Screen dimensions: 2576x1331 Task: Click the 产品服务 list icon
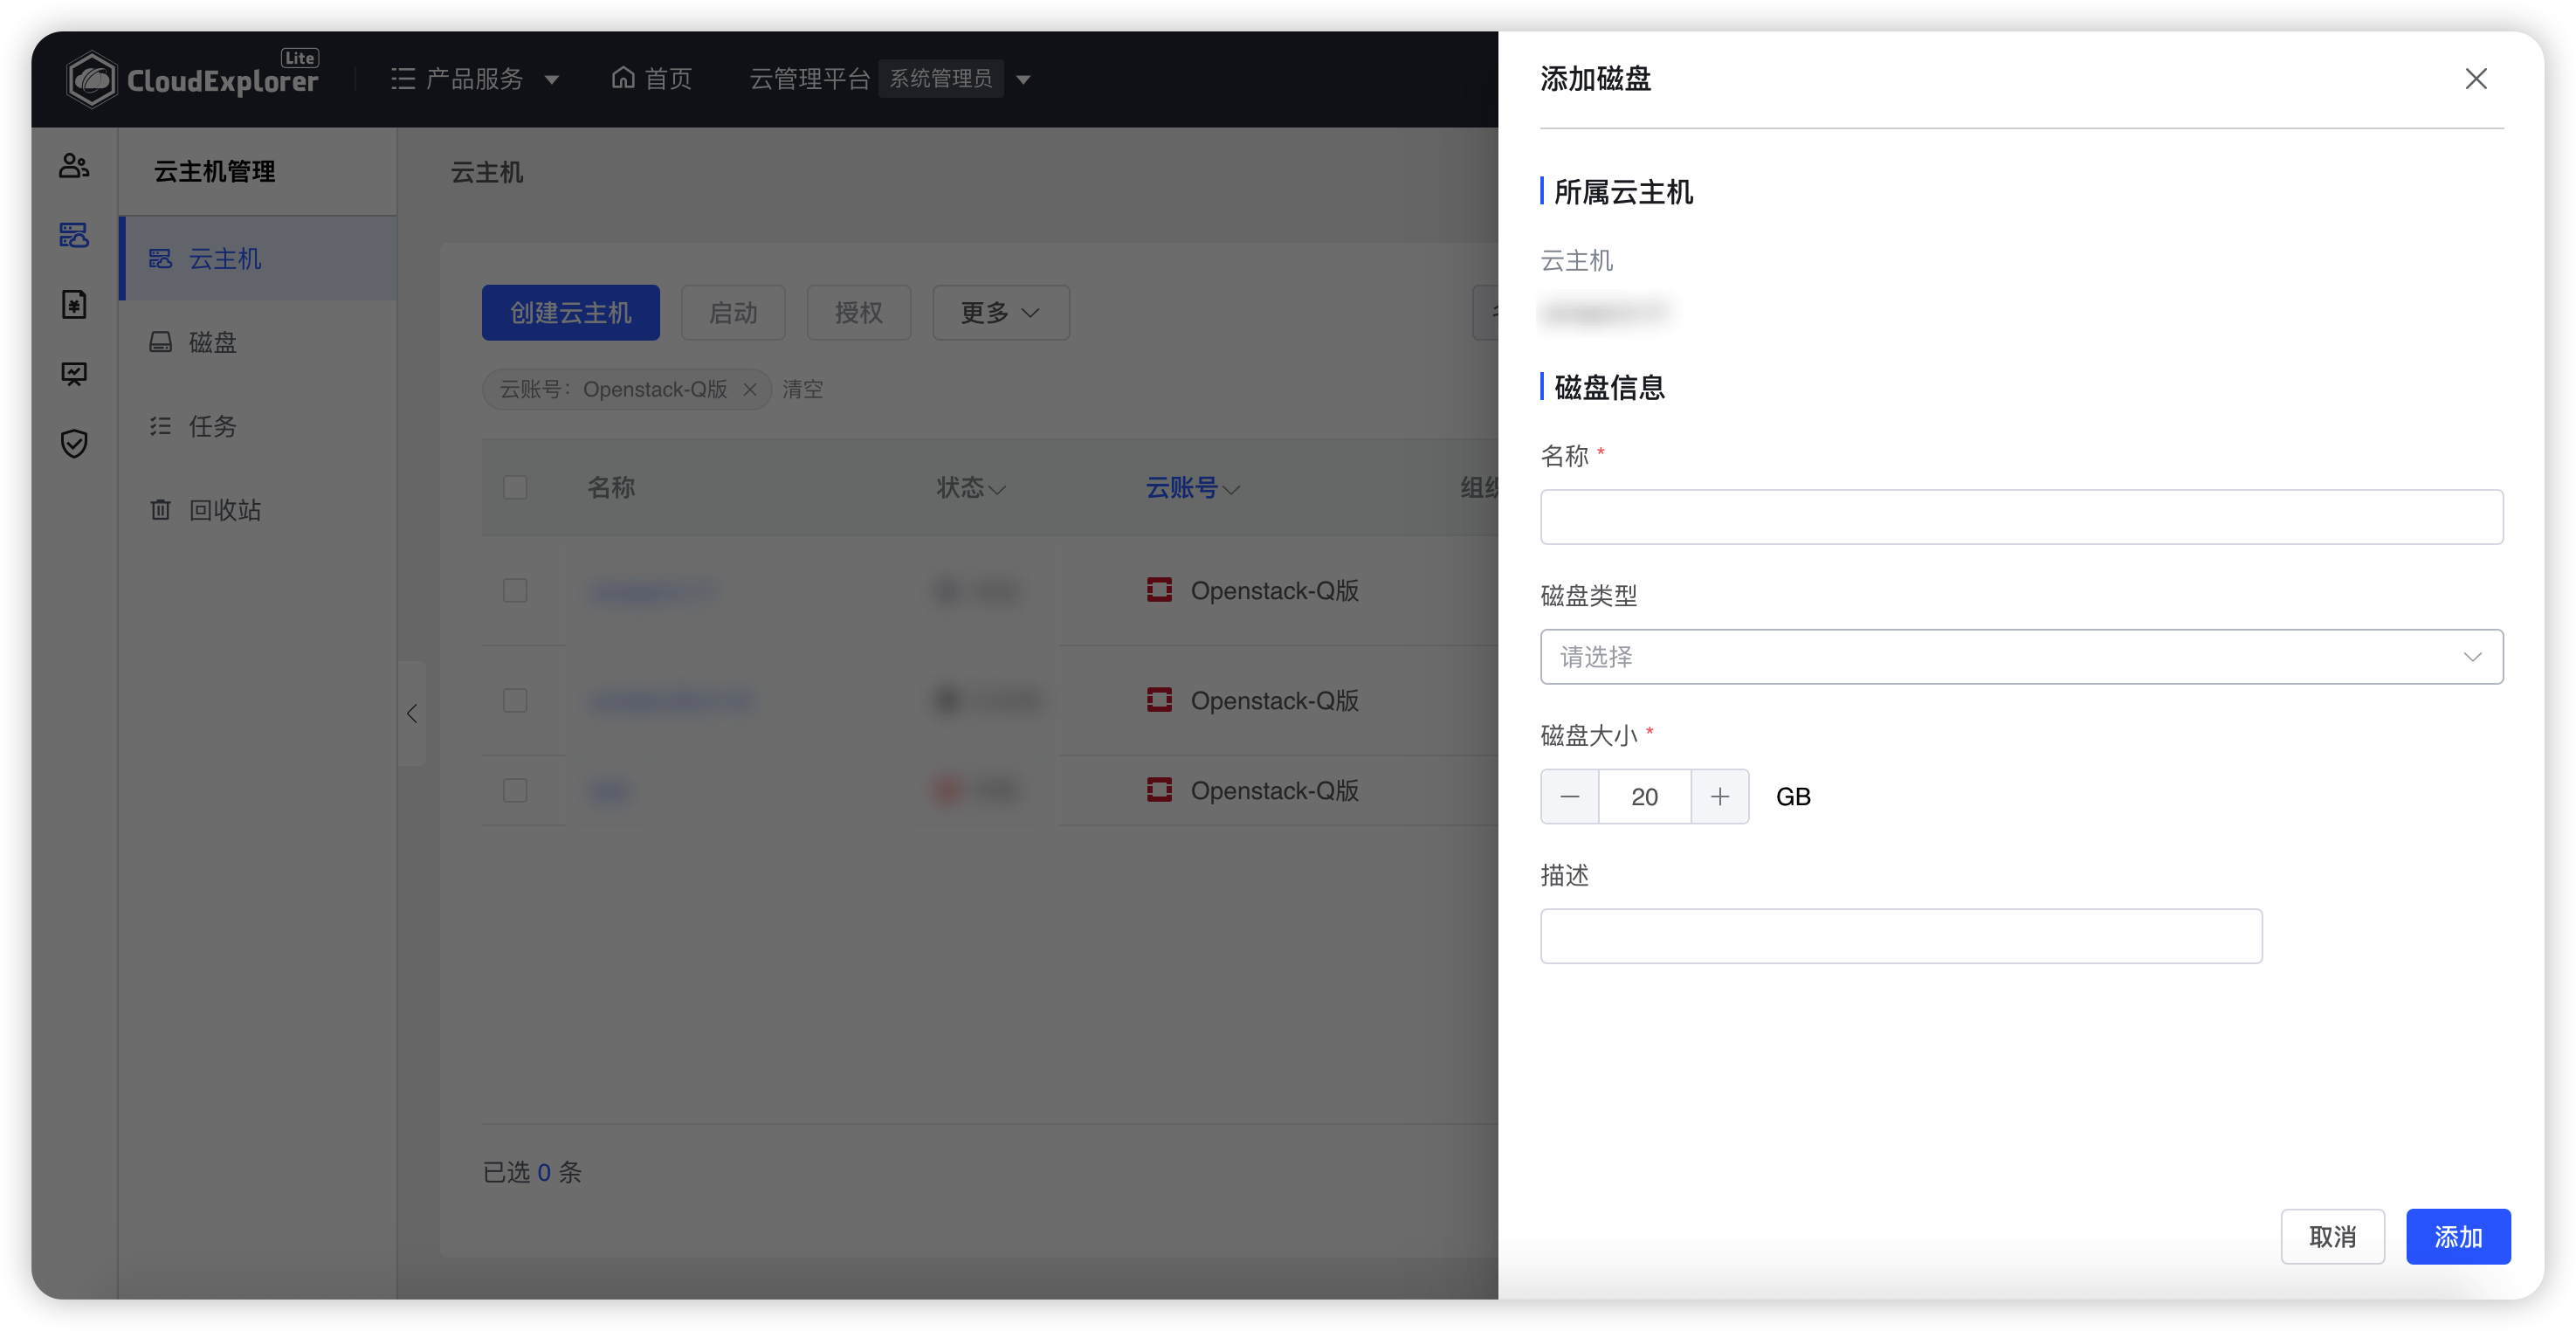point(403,79)
